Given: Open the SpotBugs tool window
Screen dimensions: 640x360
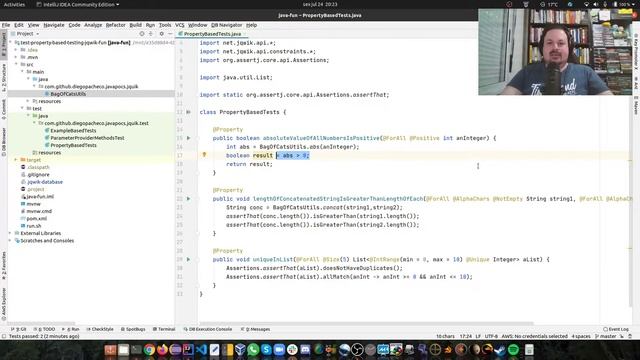Looking at the screenshot, I should pyautogui.click(x=133, y=329).
